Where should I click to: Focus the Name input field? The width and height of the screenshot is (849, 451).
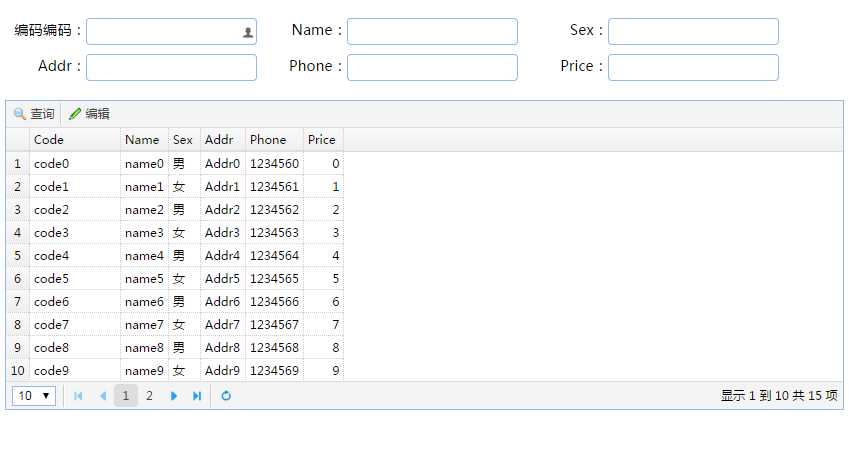432,32
